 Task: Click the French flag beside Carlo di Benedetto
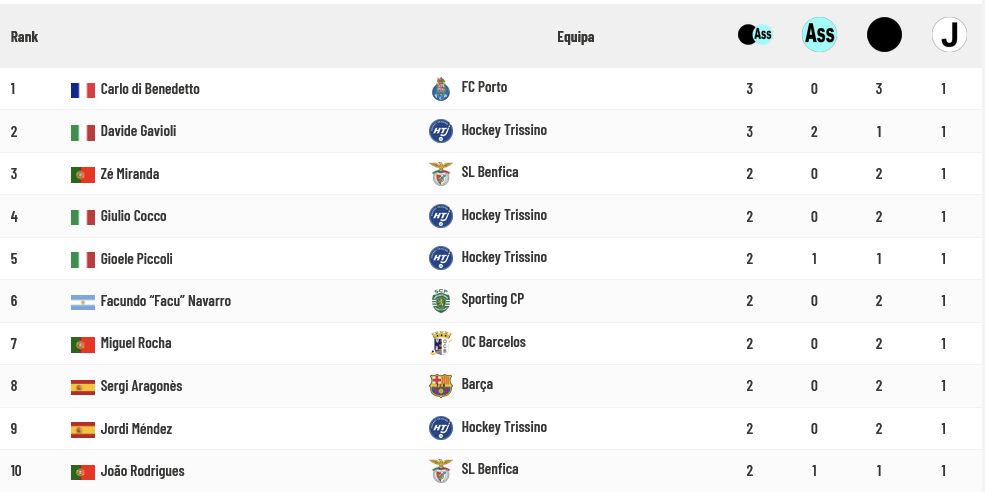tap(82, 90)
